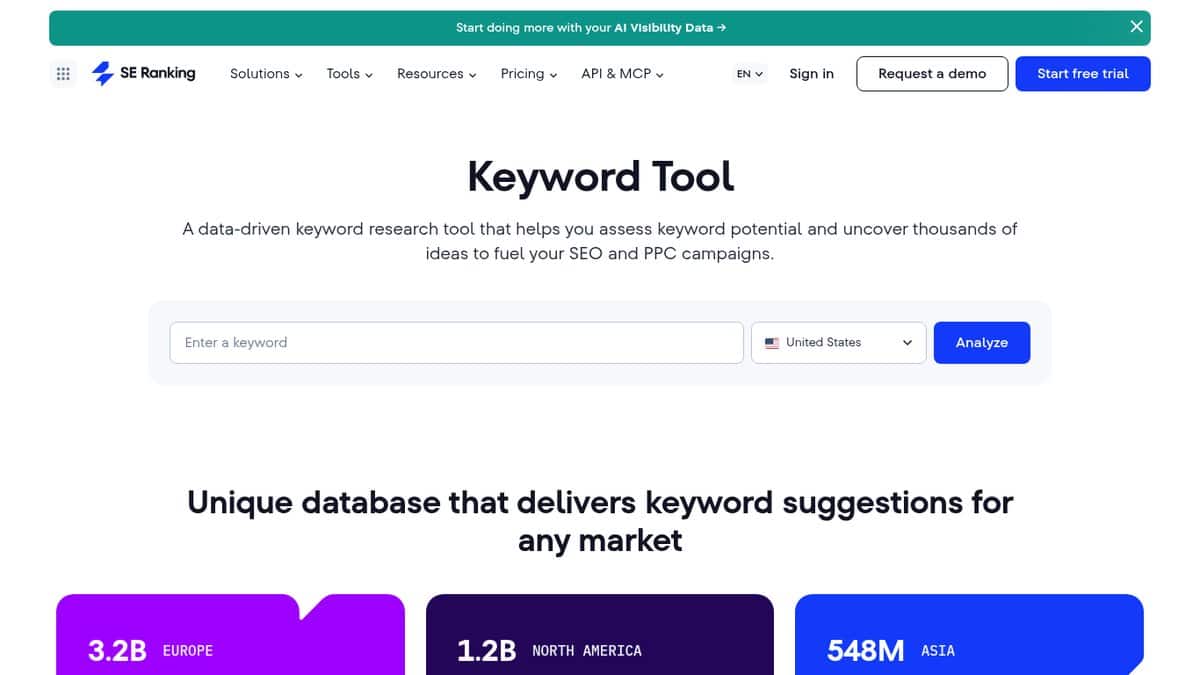Go to Sign in
Screen dimensions: 1200x675
click(811, 74)
